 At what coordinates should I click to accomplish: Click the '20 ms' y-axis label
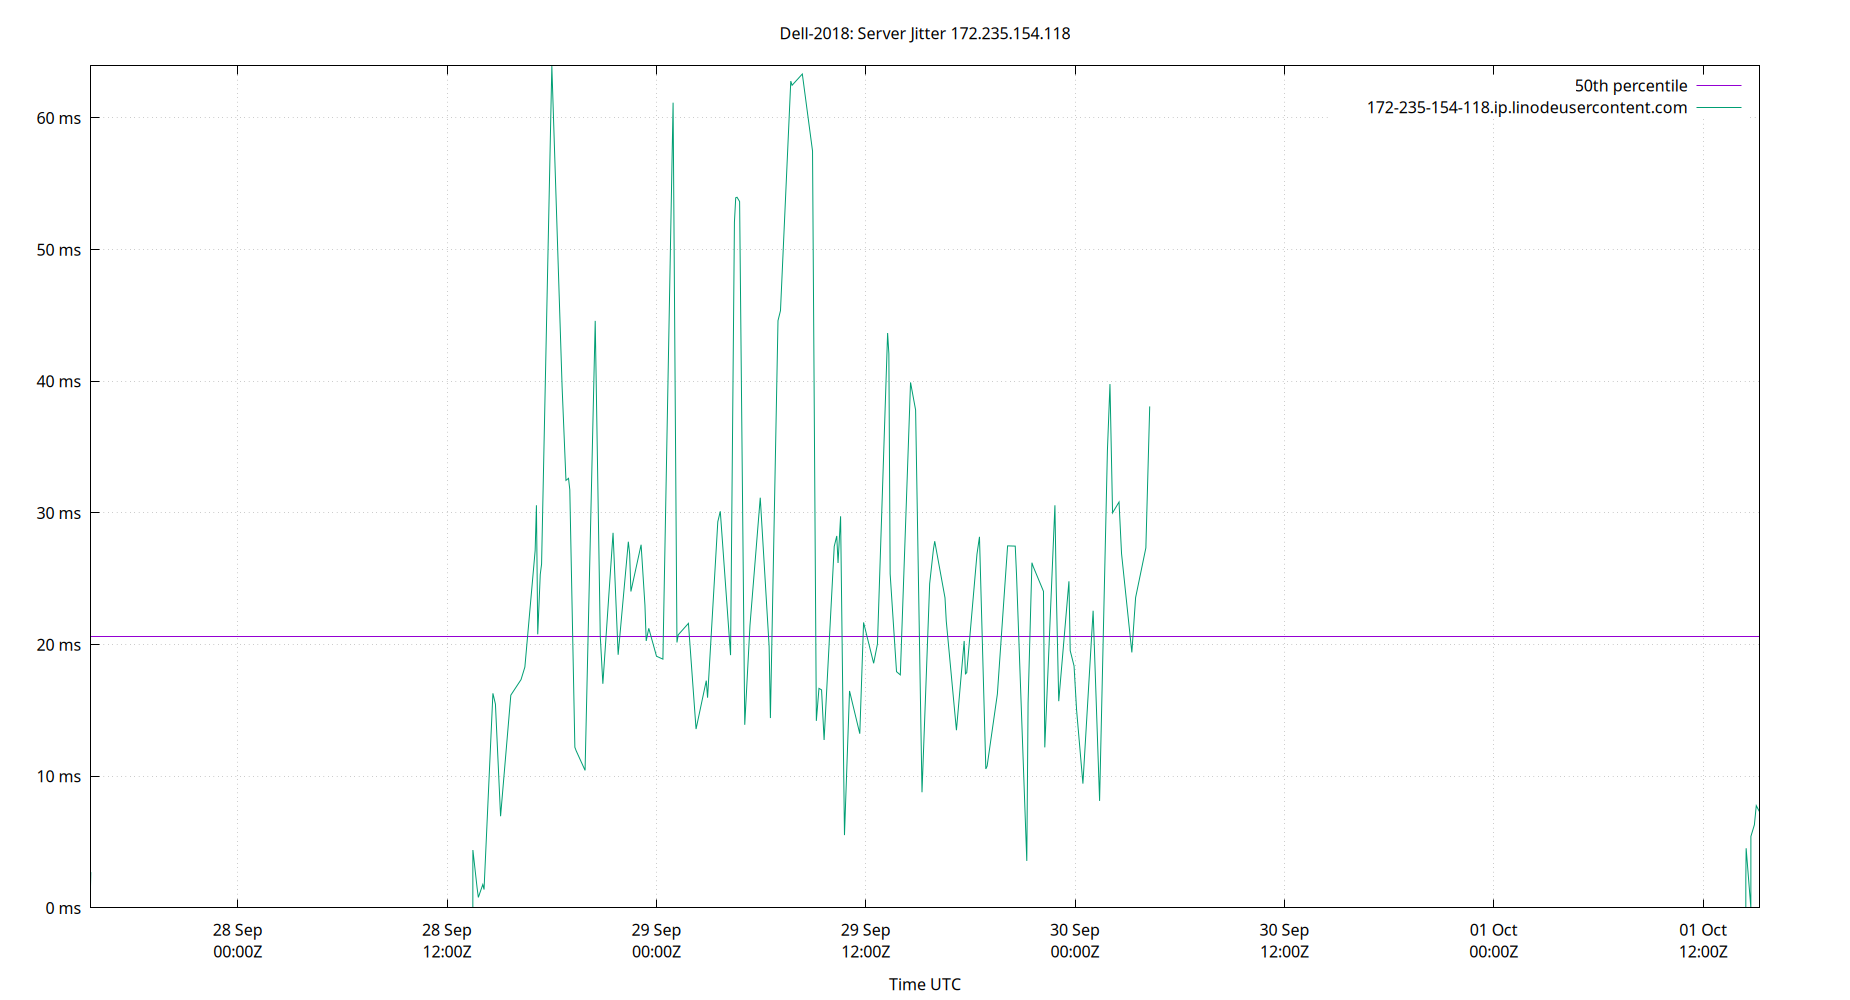[x=59, y=645]
